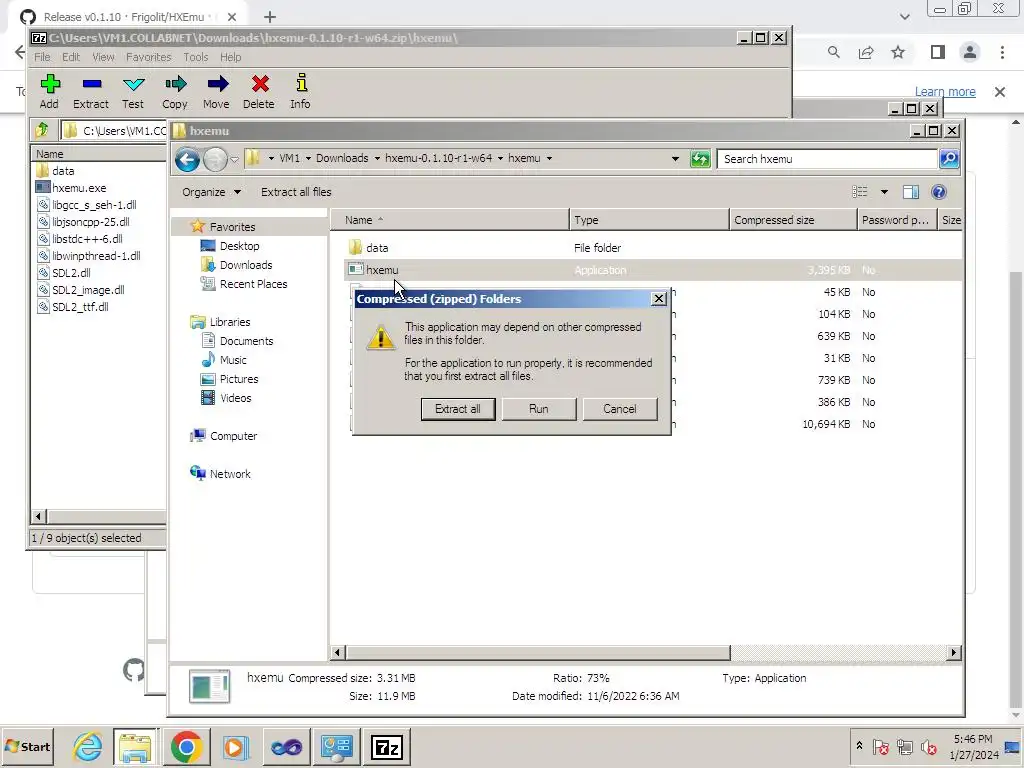
Task: Open the Favorites menu in 7-Zip
Action: (148, 57)
